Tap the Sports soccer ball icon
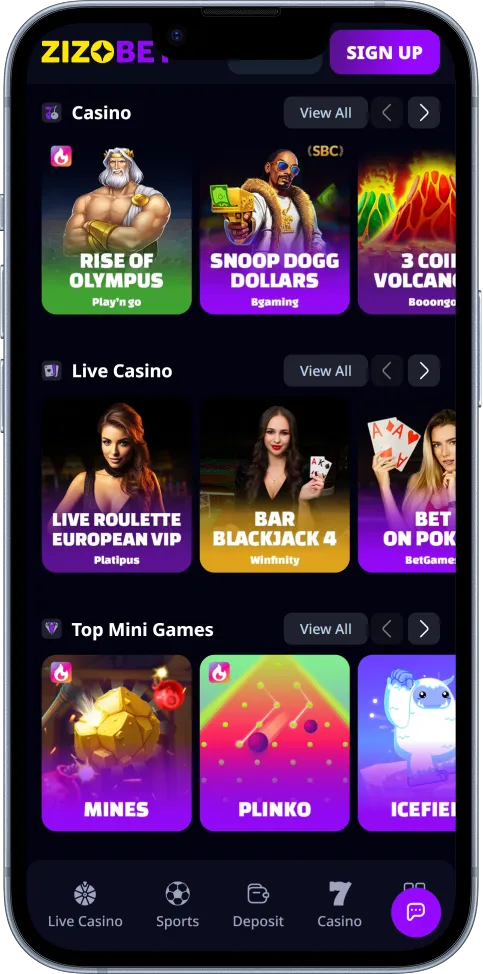483x974 pixels. [178, 893]
